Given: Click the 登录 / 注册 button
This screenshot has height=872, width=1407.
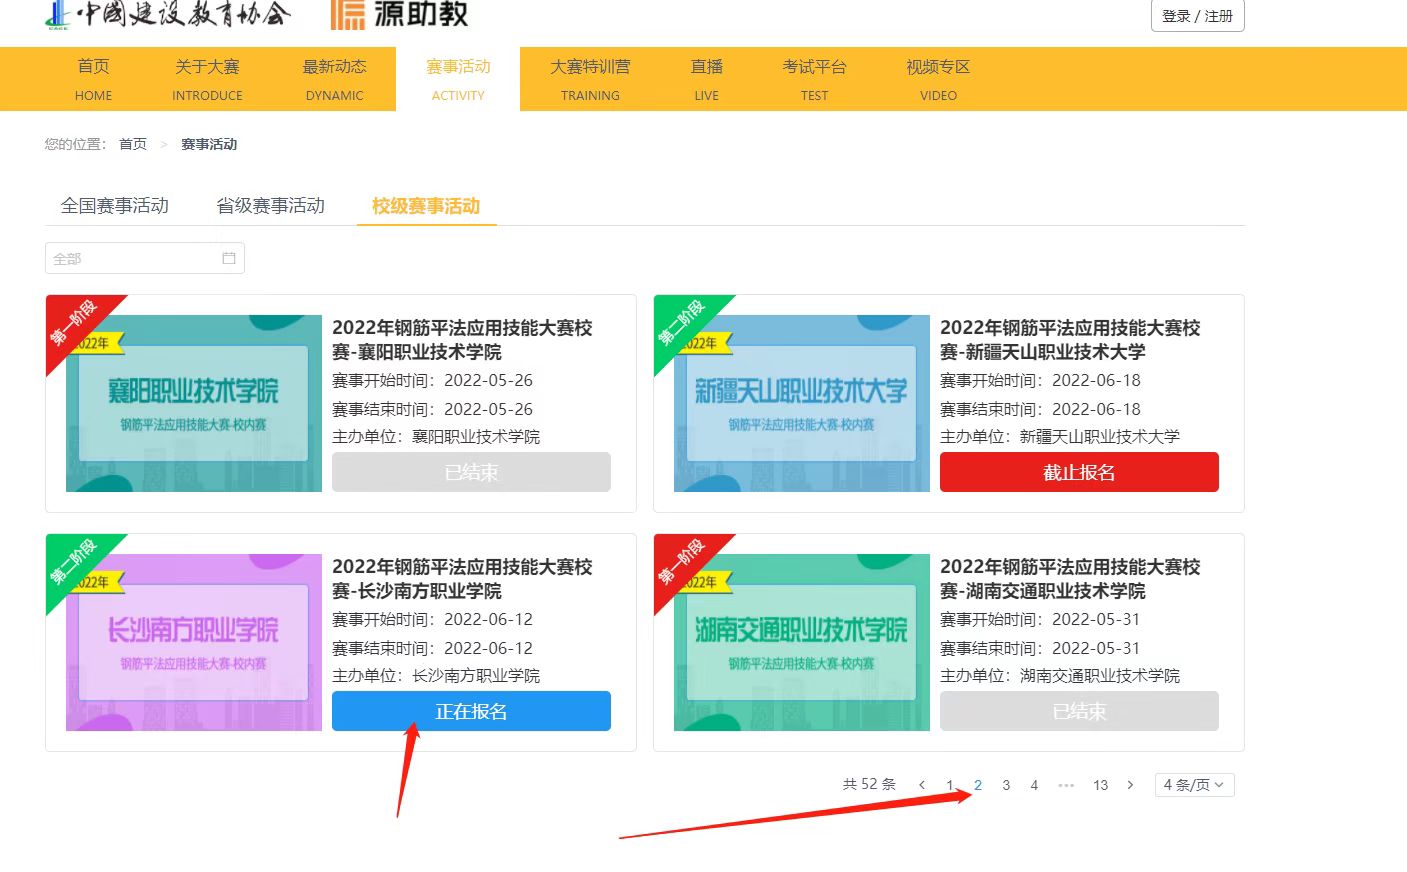Looking at the screenshot, I should pos(1197,16).
